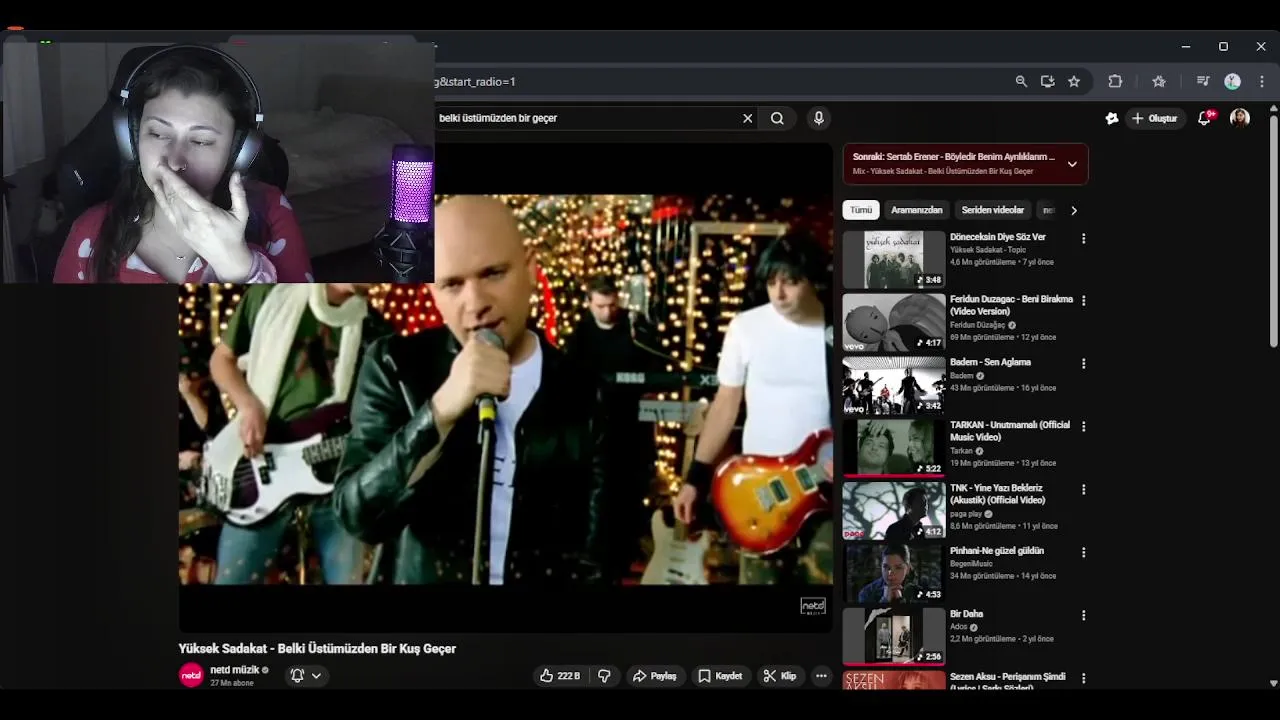Screen dimensions: 1280x720
Task: Open options menu for Badem Sen Aglama
Action: pyautogui.click(x=1083, y=364)
